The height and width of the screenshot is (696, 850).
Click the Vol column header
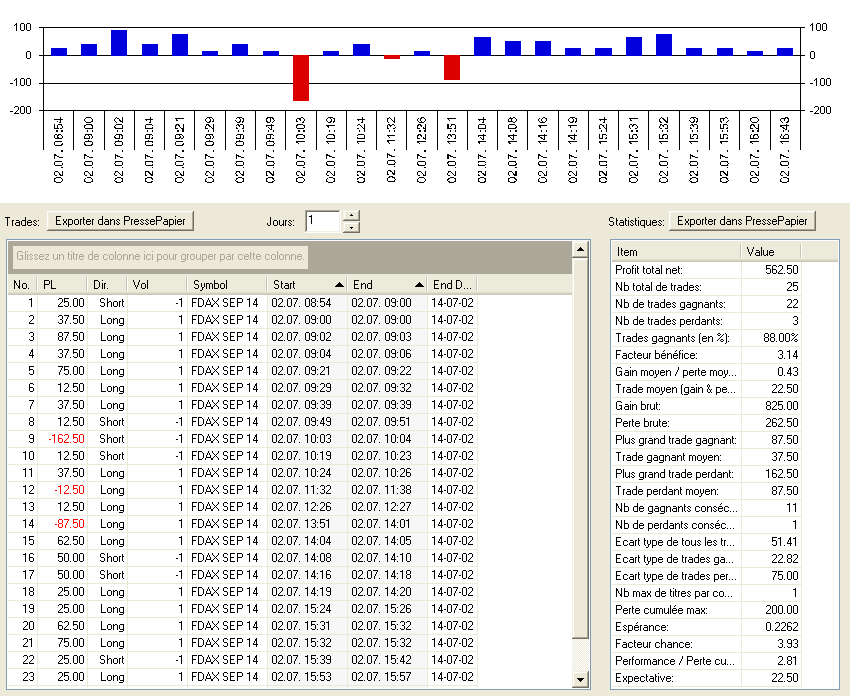click(156, 285)
